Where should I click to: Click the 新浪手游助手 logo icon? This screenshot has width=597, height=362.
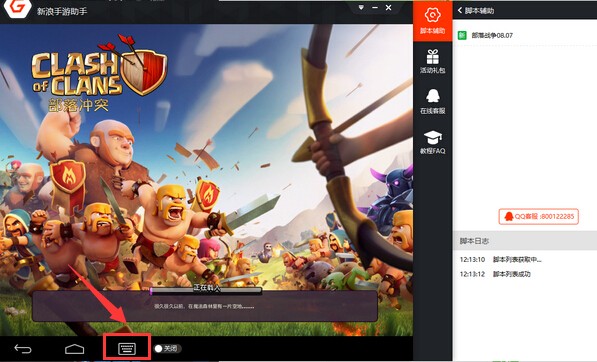[x=17, y=8]
